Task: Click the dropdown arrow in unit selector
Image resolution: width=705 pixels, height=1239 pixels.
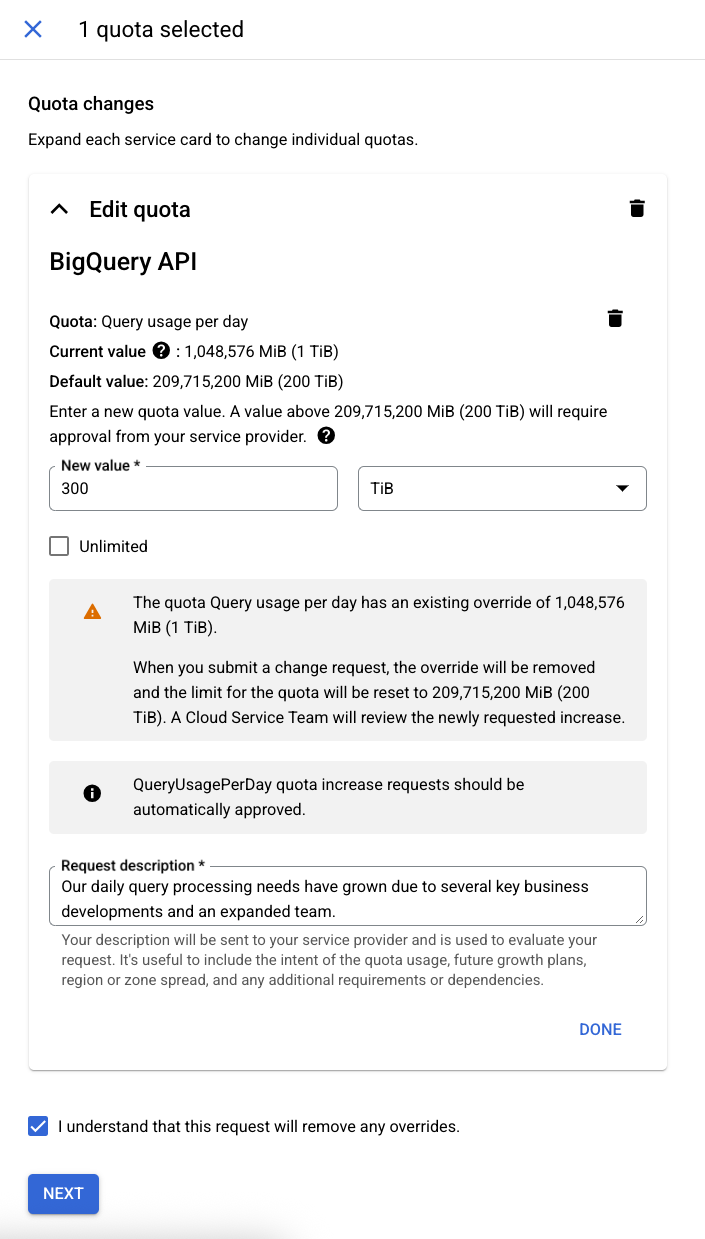Action: tap(622, 489)
